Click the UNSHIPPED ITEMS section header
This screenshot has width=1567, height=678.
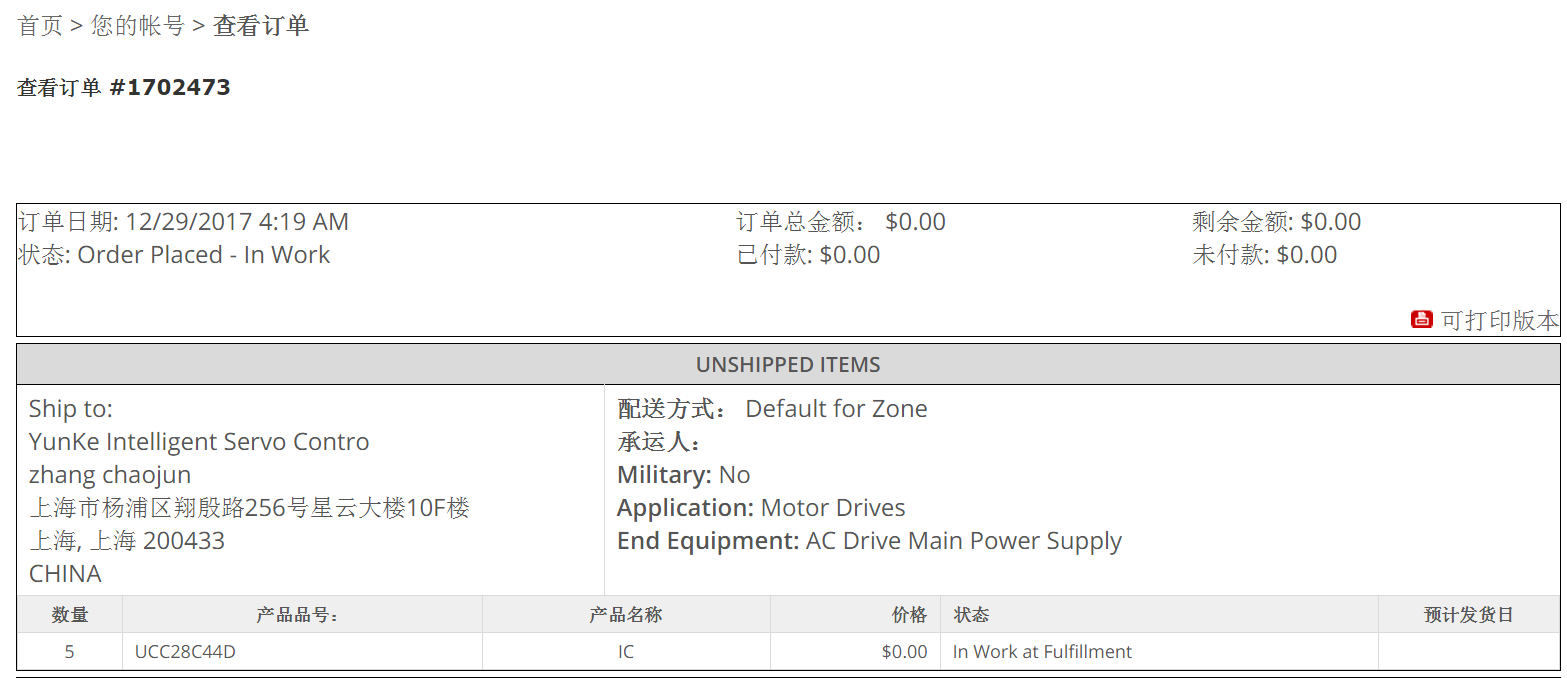[788, 365]
